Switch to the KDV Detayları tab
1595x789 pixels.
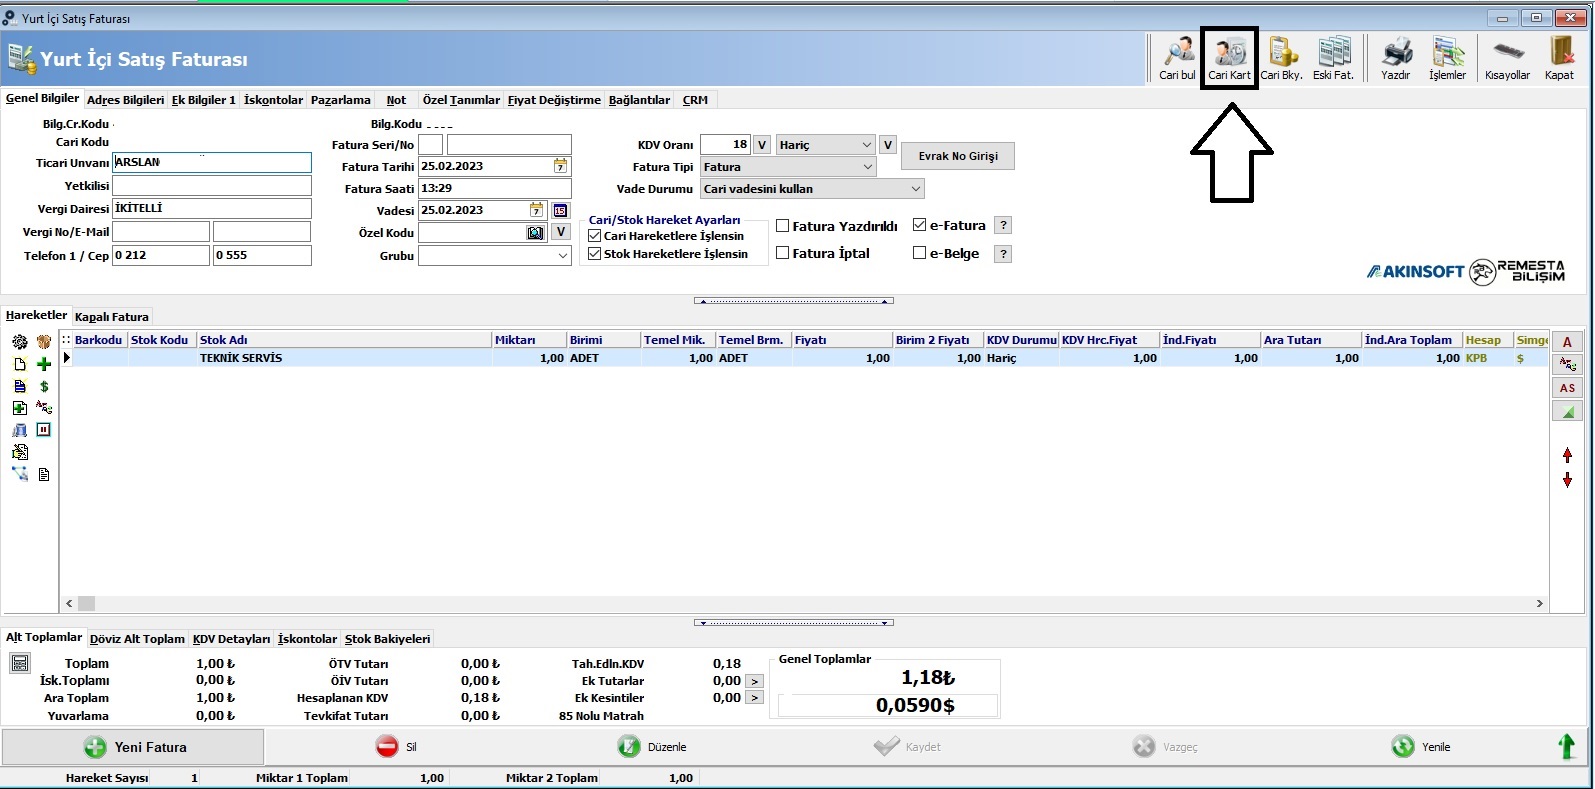click(x=231, y=639)
